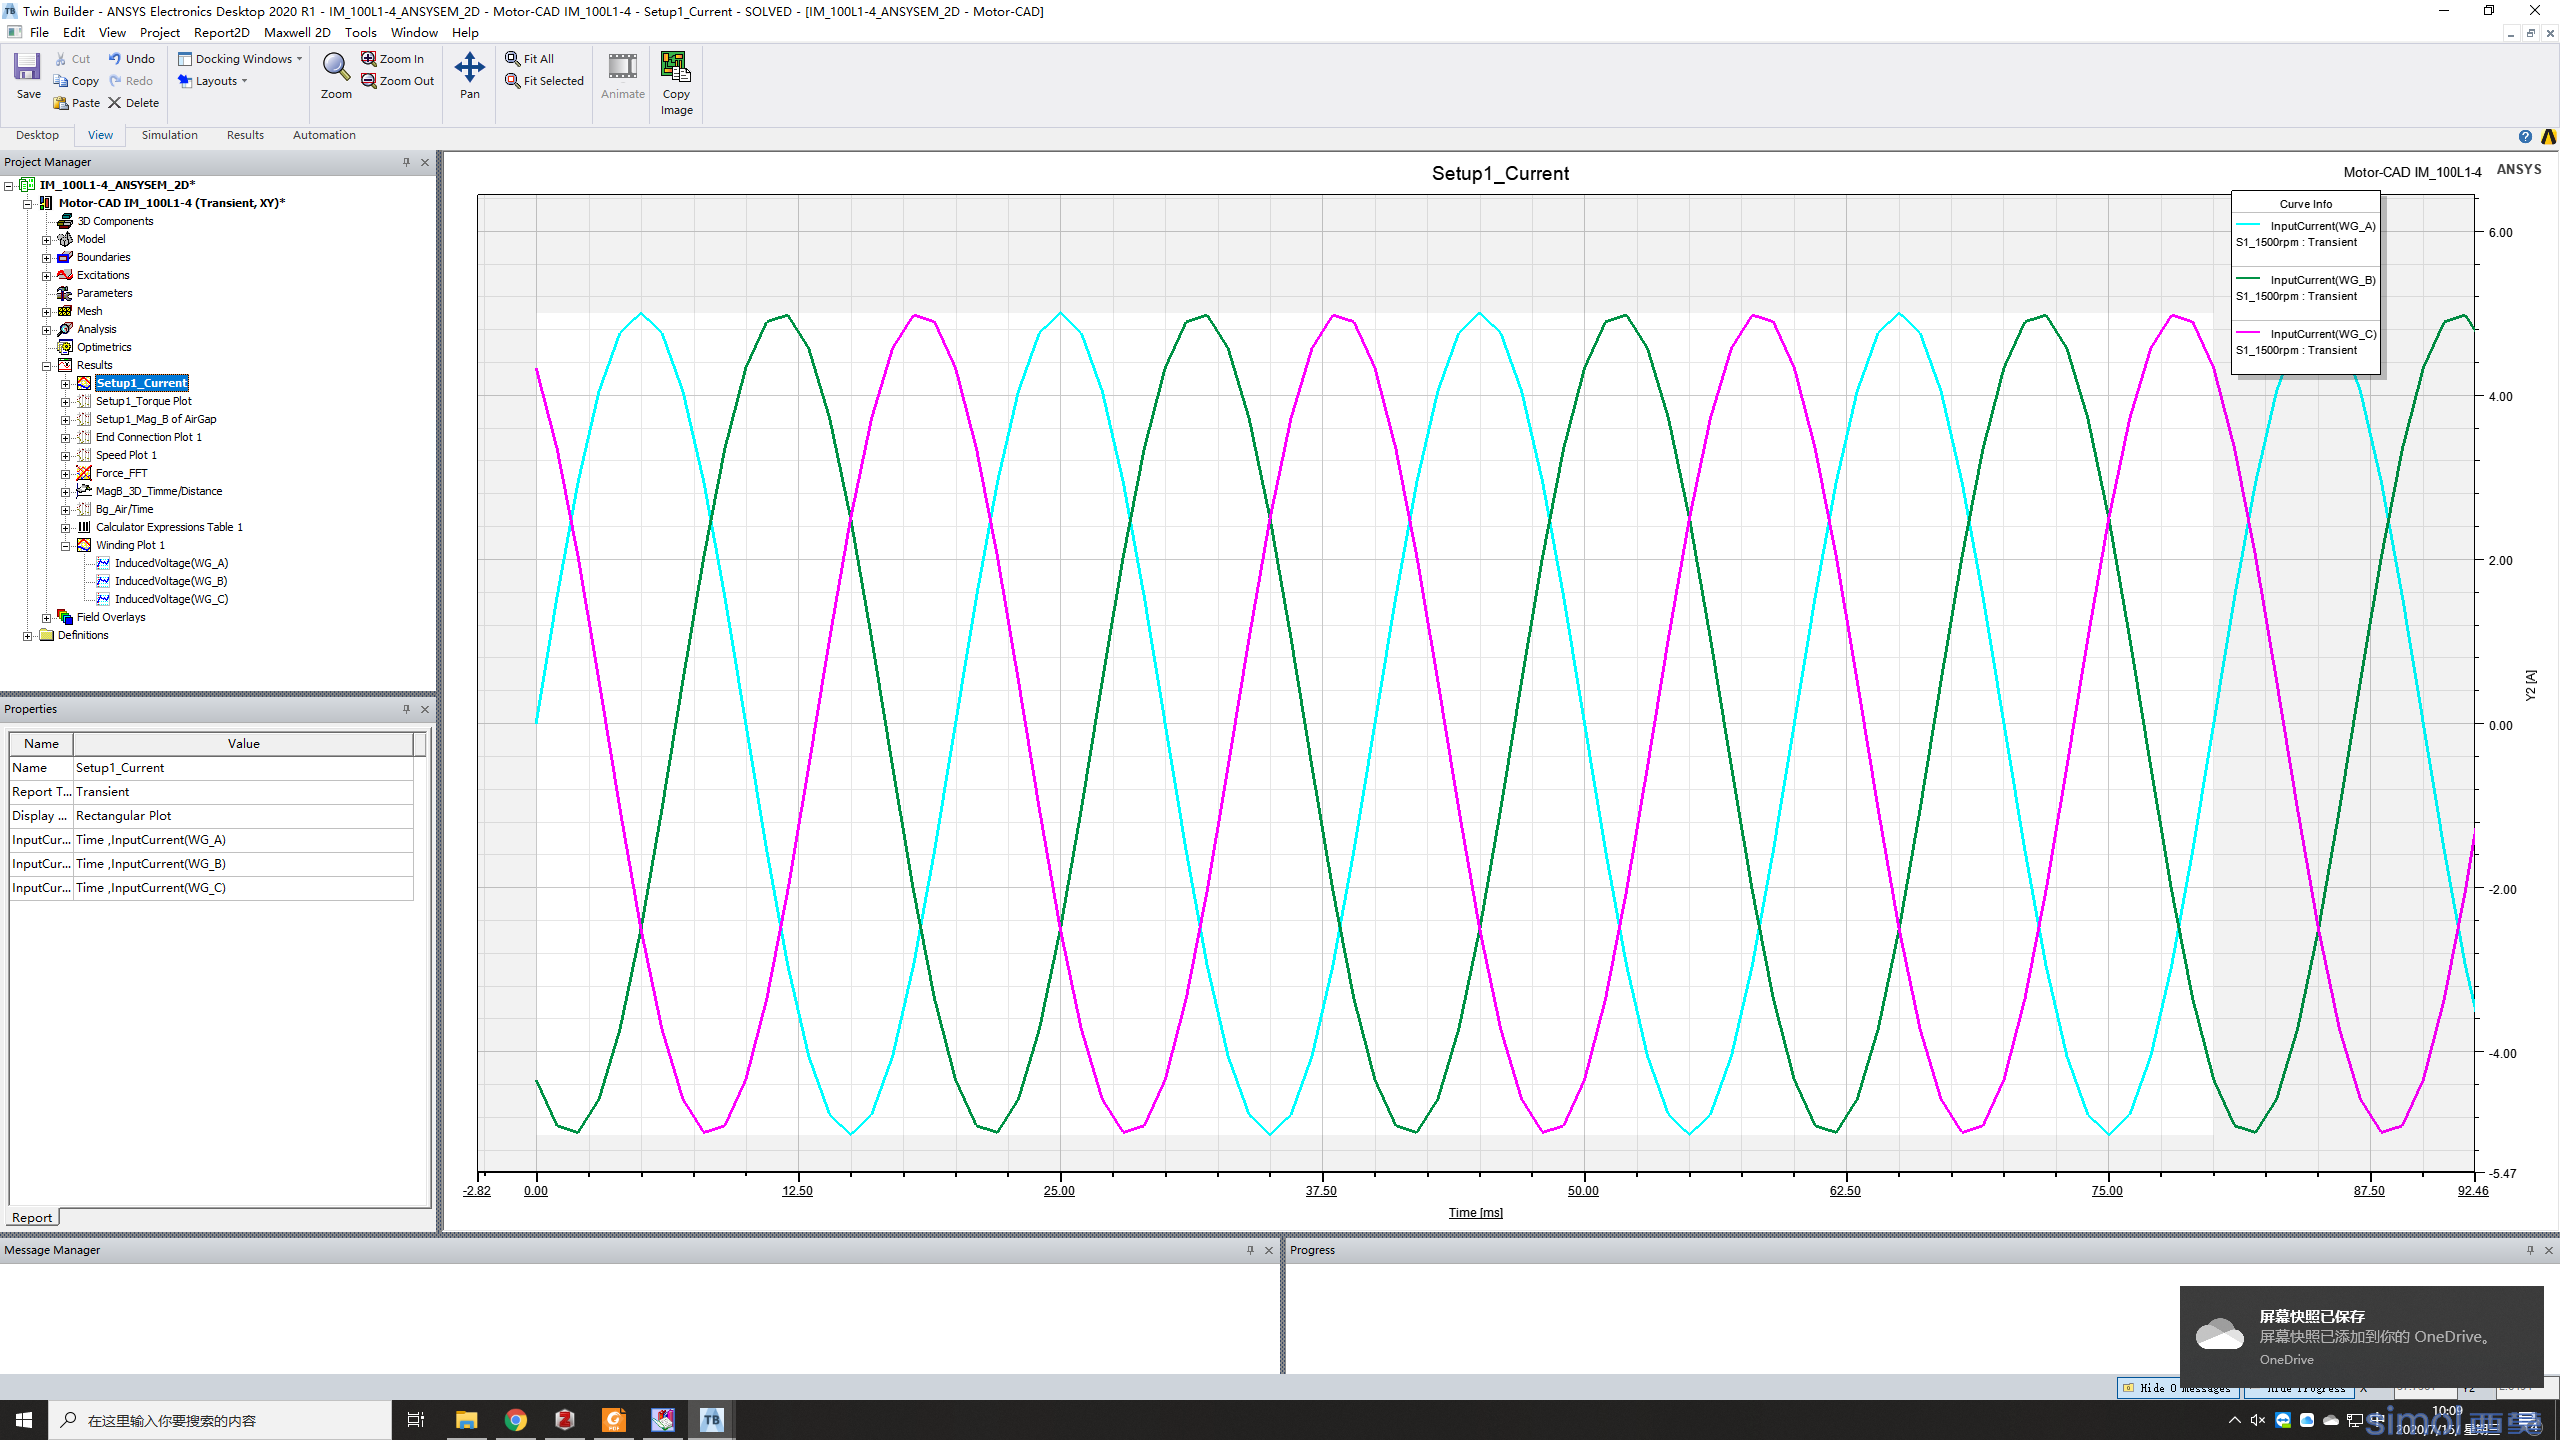
Task: Switch to the Simulation ribbon tab
Action: point(169,135)
